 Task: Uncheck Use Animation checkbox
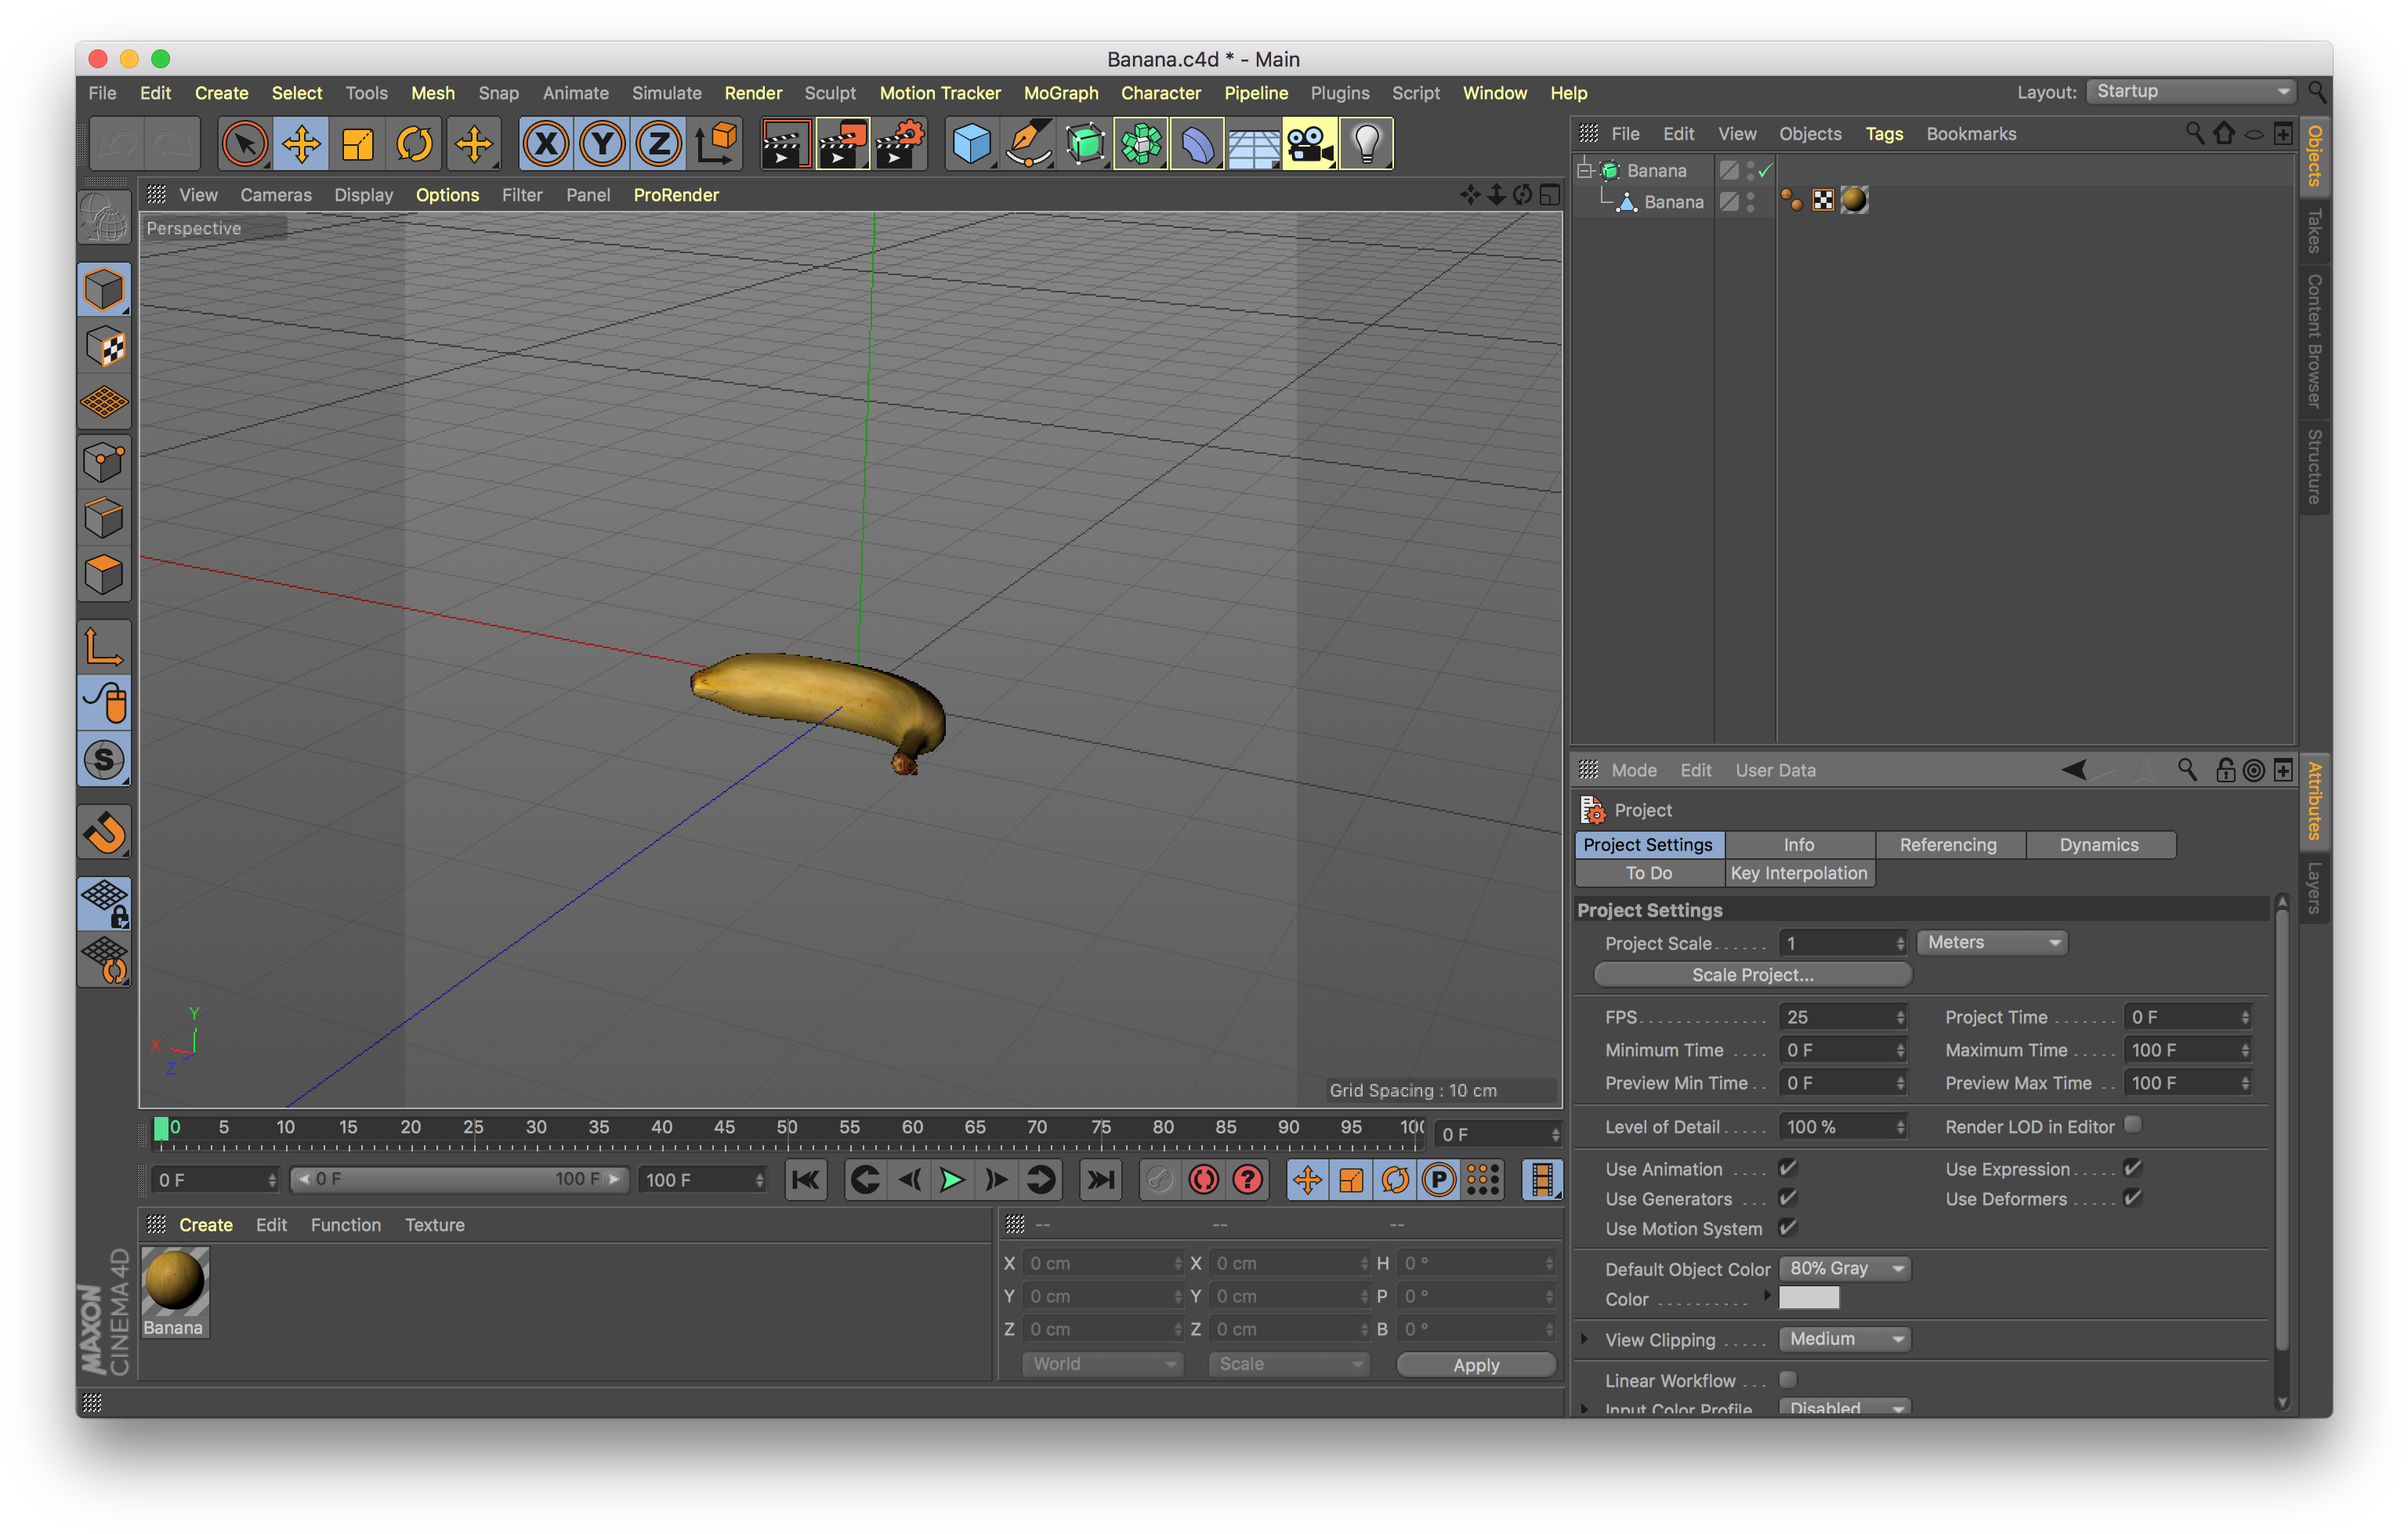coord(1788,1168)
